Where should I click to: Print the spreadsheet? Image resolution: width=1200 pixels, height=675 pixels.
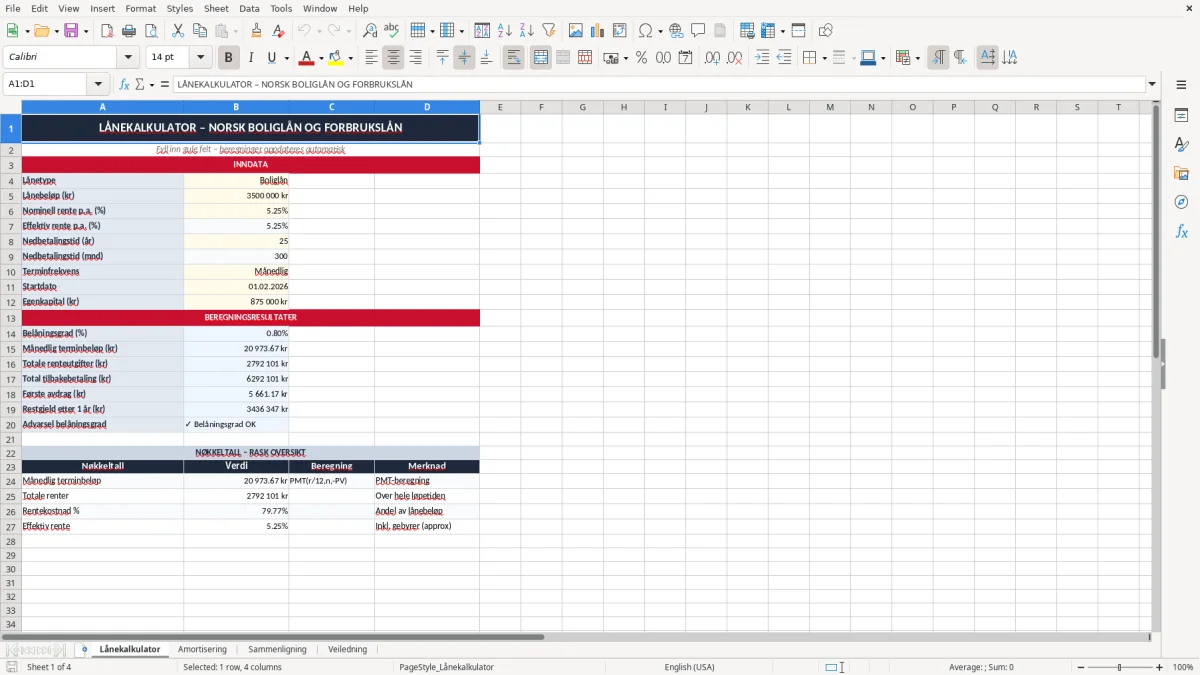point(129,31)
